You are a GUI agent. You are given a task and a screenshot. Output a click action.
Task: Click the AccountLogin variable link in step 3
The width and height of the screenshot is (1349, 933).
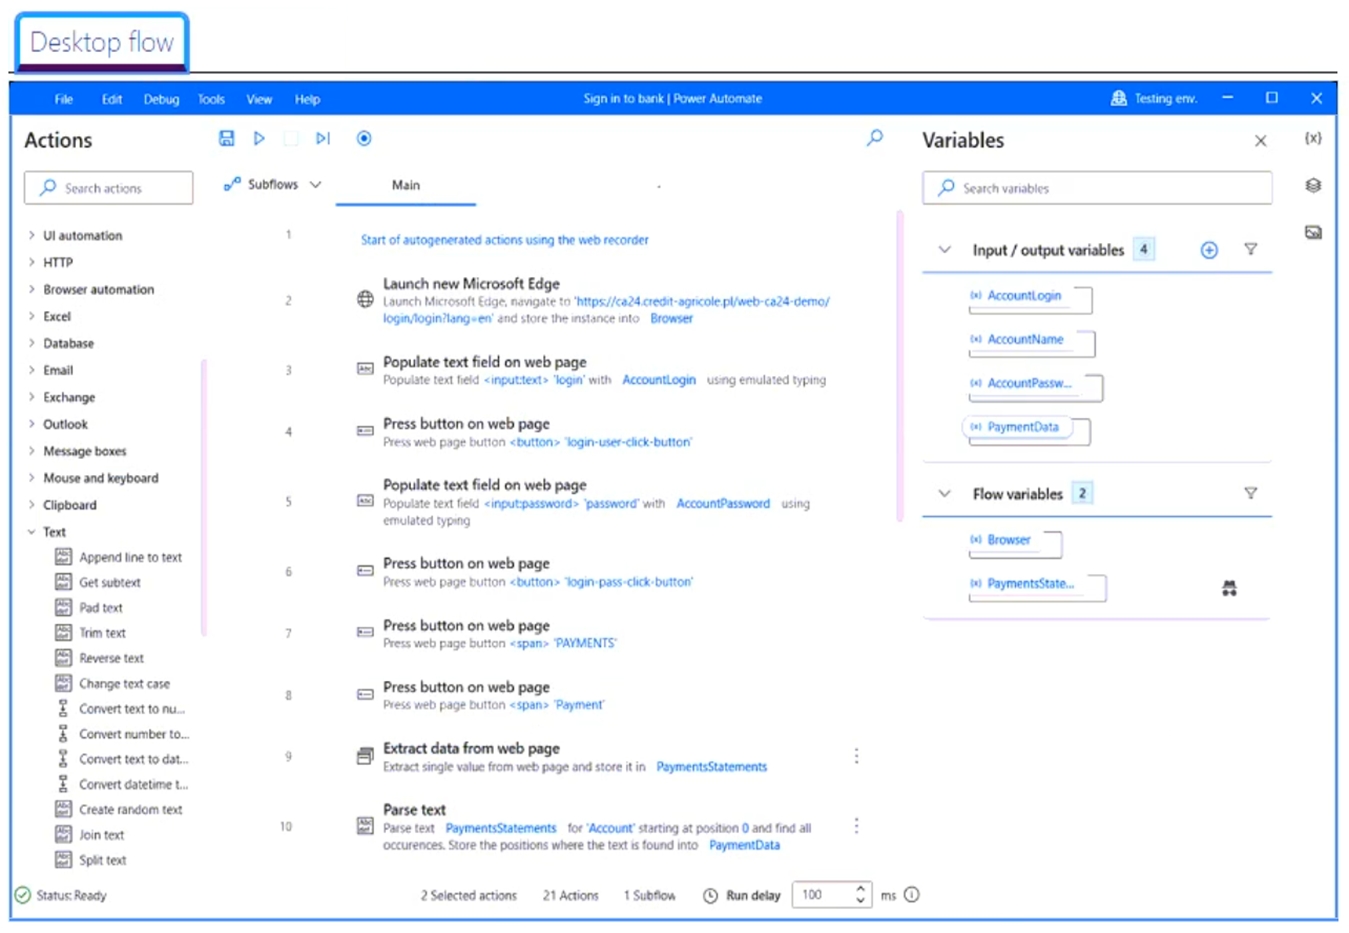[658, 380]
